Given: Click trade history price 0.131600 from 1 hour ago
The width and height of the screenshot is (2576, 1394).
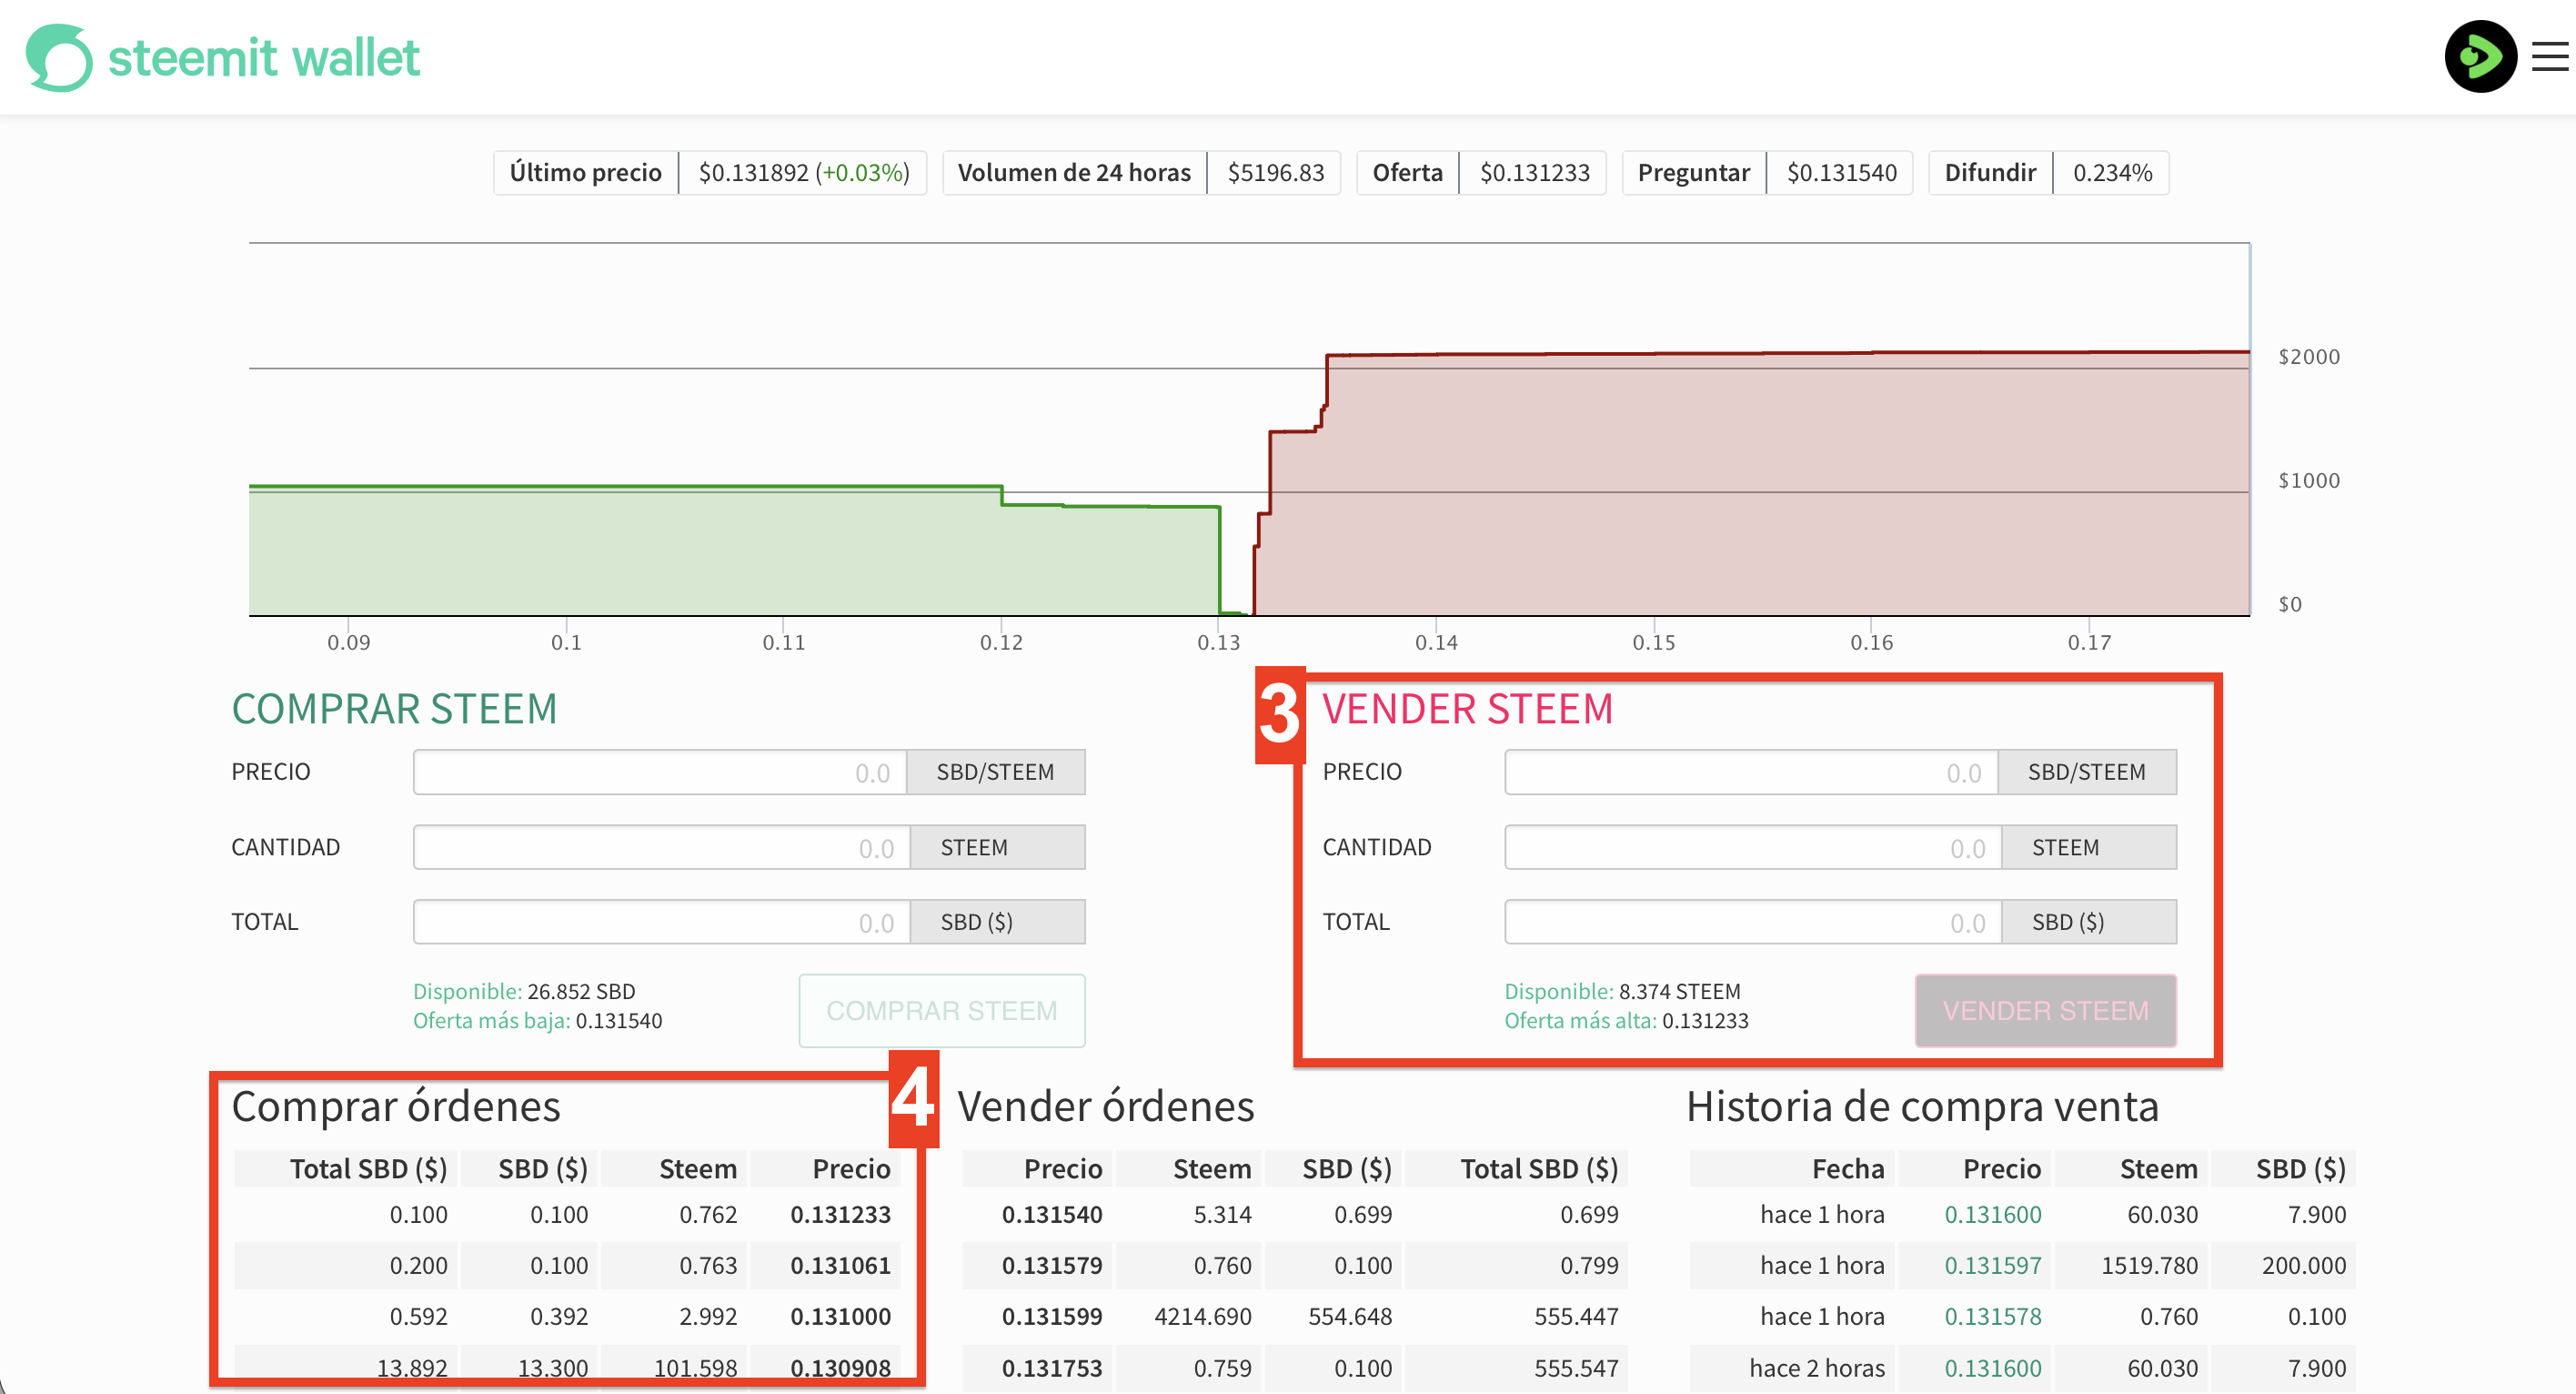Looking at the screenshot, I should [1993, 1214].
